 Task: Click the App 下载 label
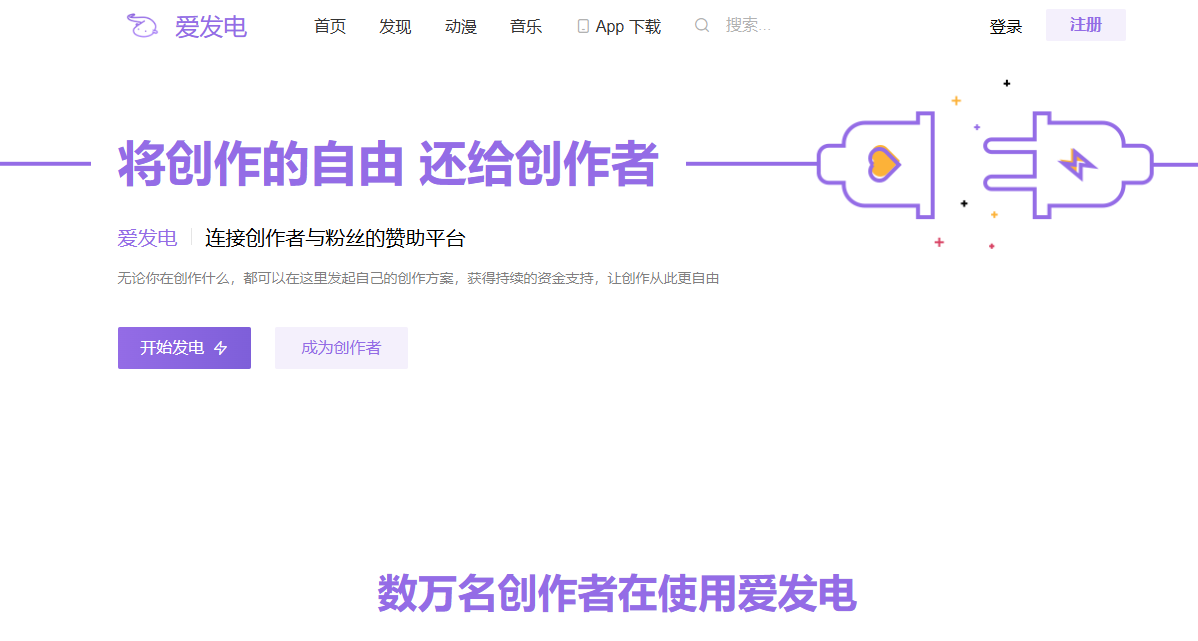628,26
